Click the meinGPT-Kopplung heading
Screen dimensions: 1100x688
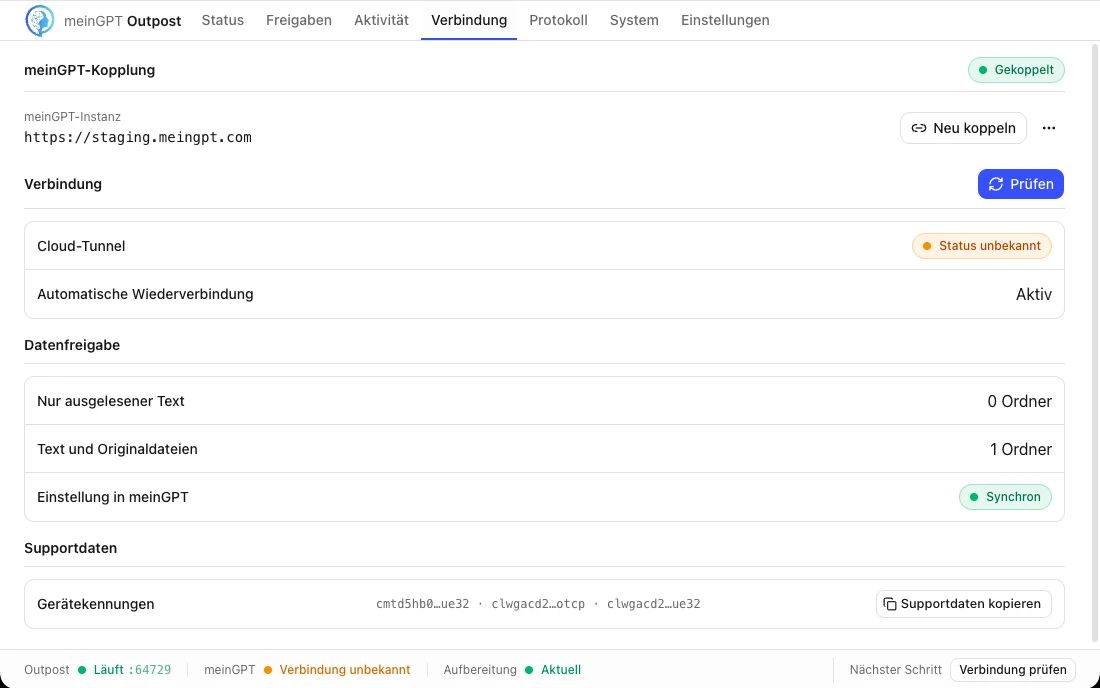tap(90, 70)
